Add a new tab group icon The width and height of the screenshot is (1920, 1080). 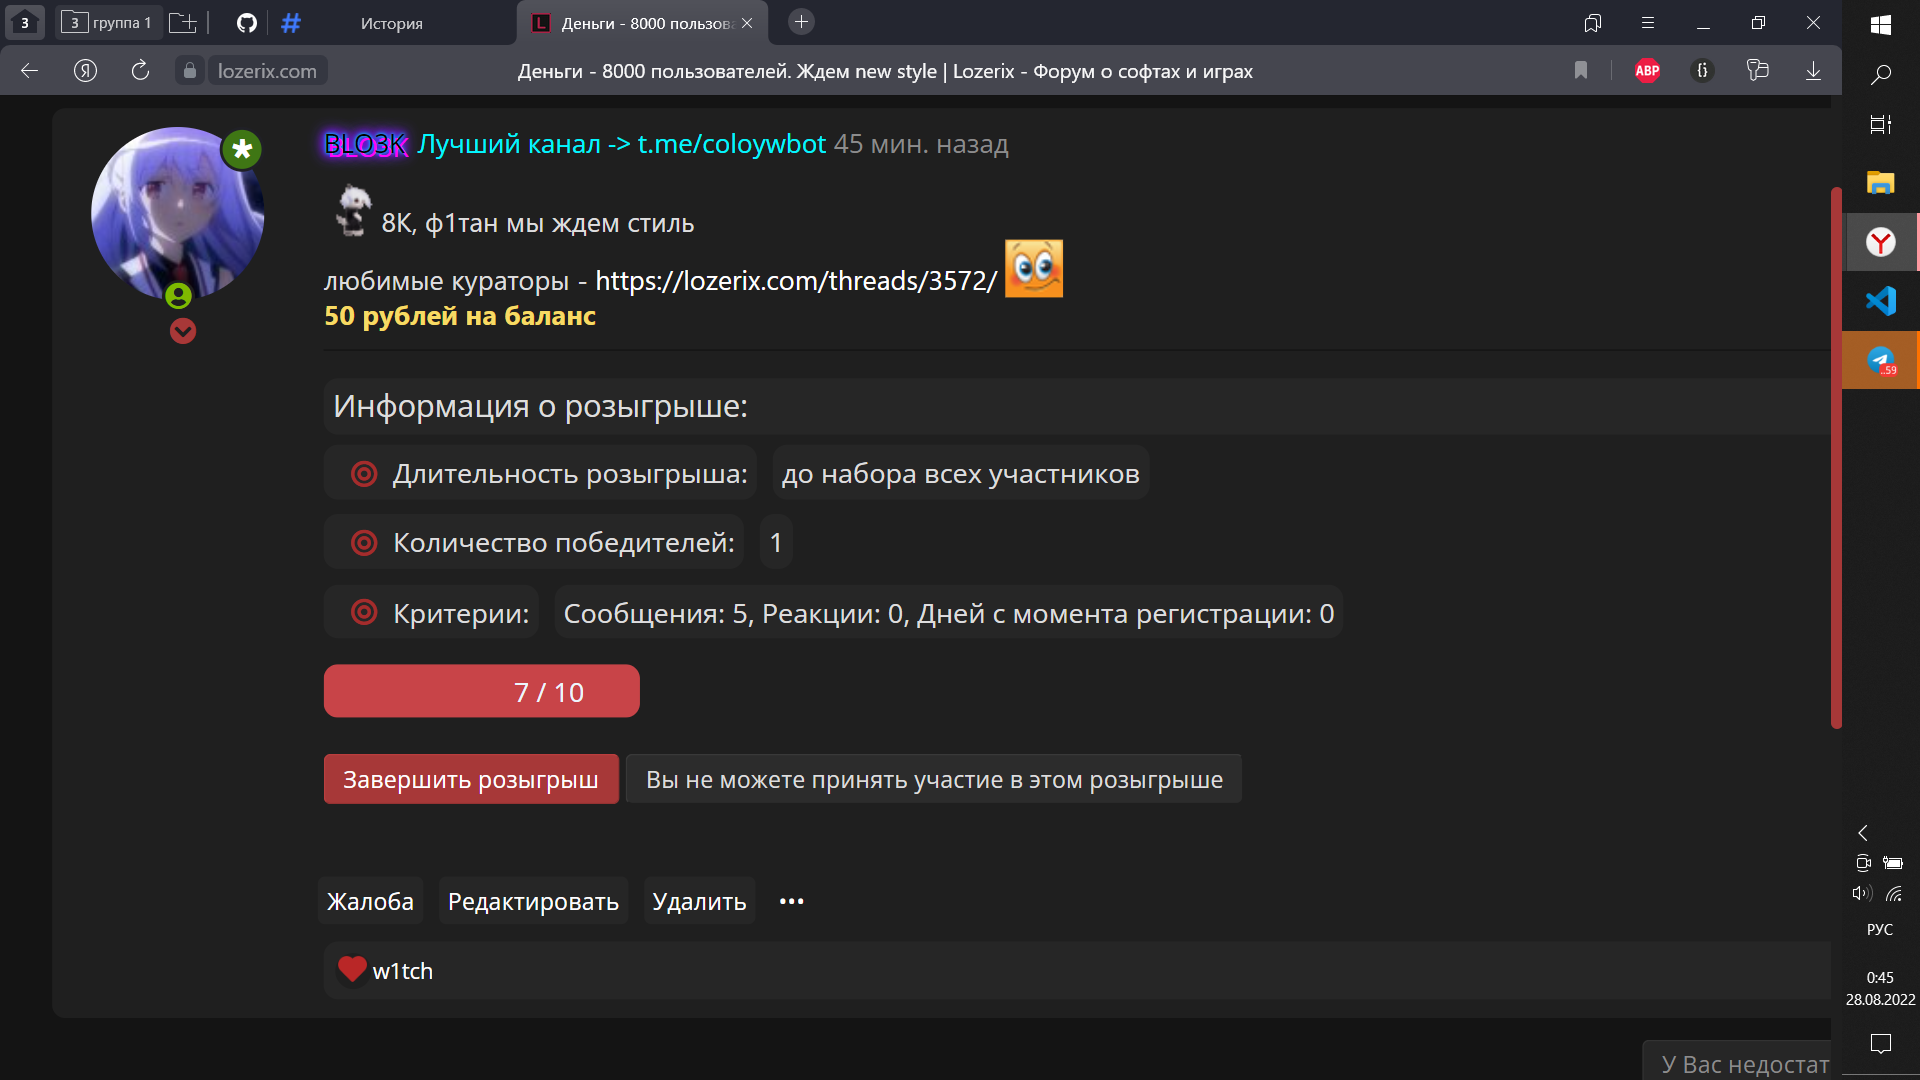(x=183, y=22)
